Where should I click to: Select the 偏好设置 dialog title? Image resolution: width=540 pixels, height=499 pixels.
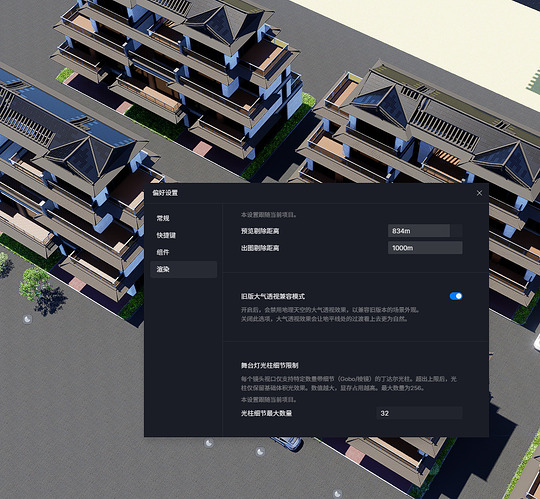[165, 193]
